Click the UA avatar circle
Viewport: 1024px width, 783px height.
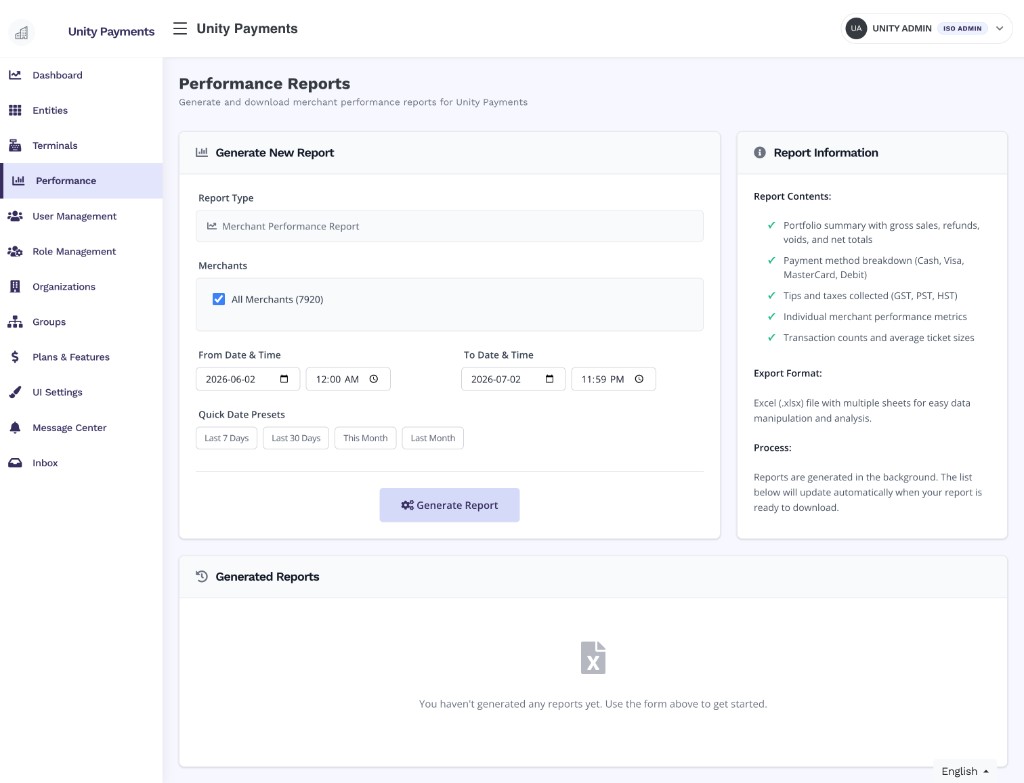[x=856, y=29]
